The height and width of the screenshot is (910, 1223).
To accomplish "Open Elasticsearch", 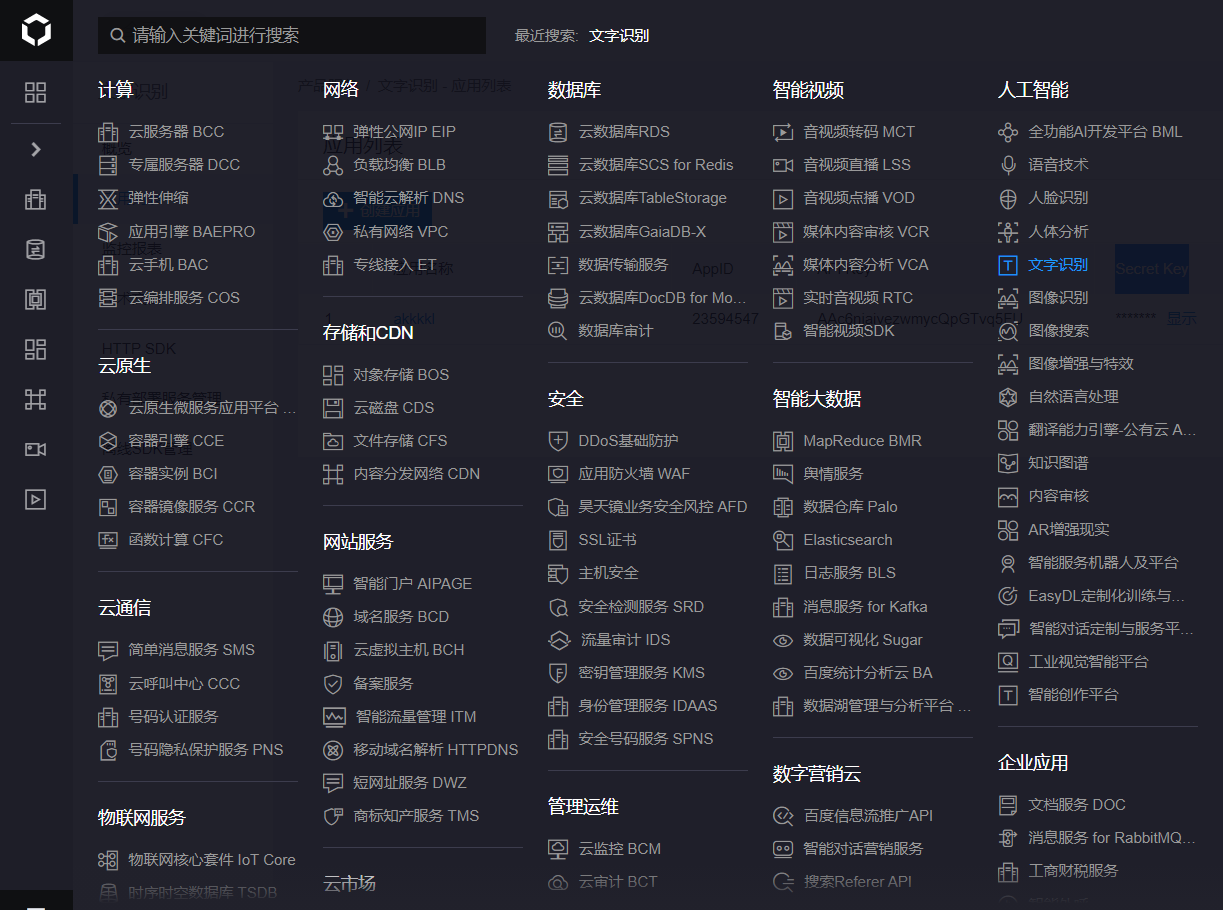I will 848,540.
